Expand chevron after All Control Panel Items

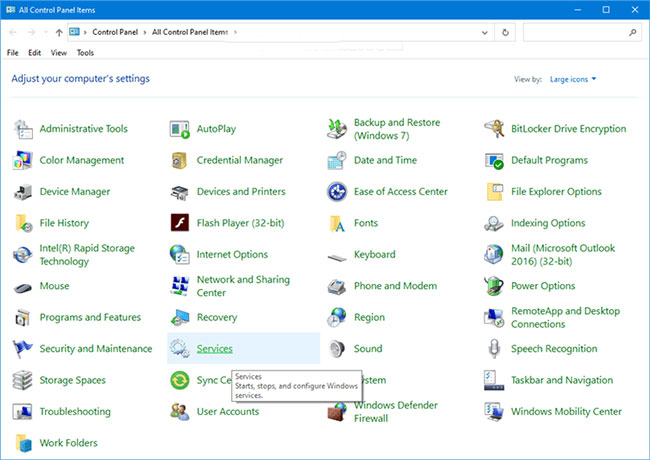coord(235,32)
